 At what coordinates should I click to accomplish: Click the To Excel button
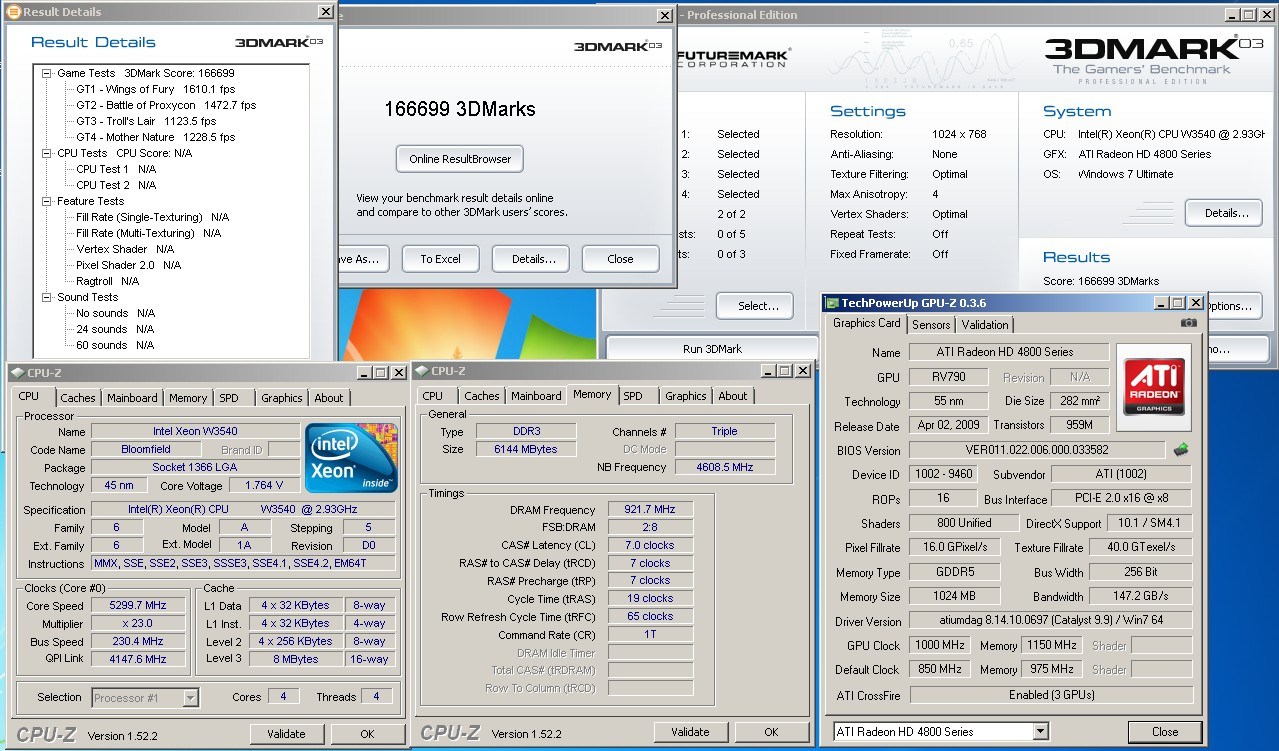point(440,259)
